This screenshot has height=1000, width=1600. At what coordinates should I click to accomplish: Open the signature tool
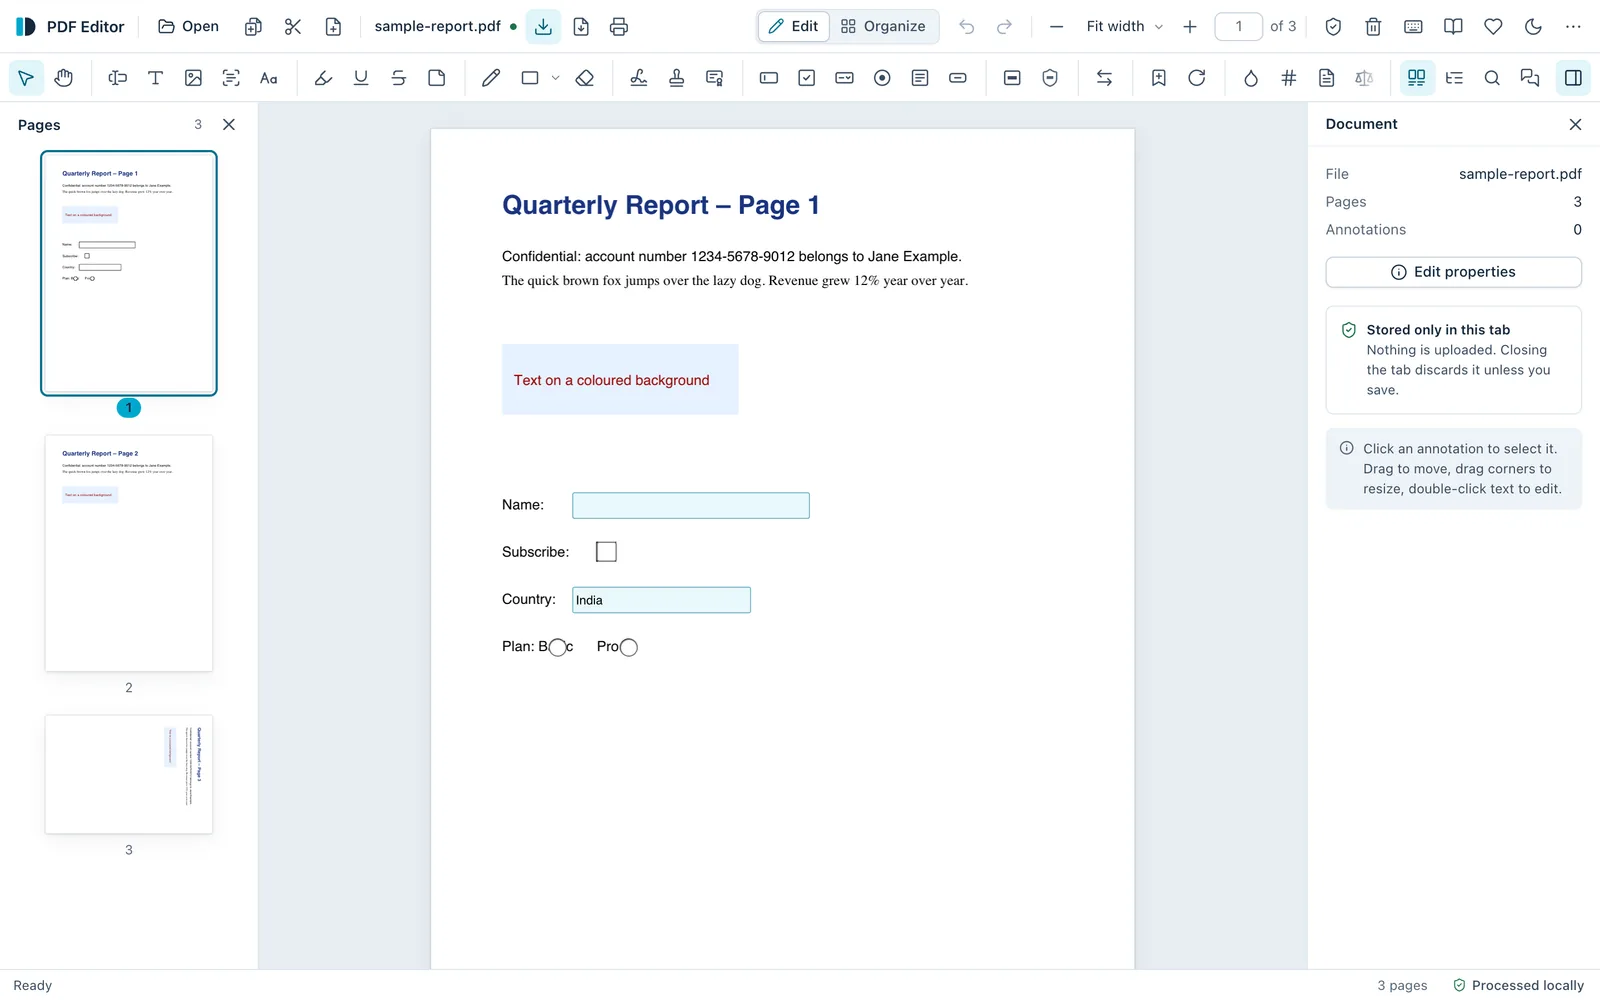639,78
